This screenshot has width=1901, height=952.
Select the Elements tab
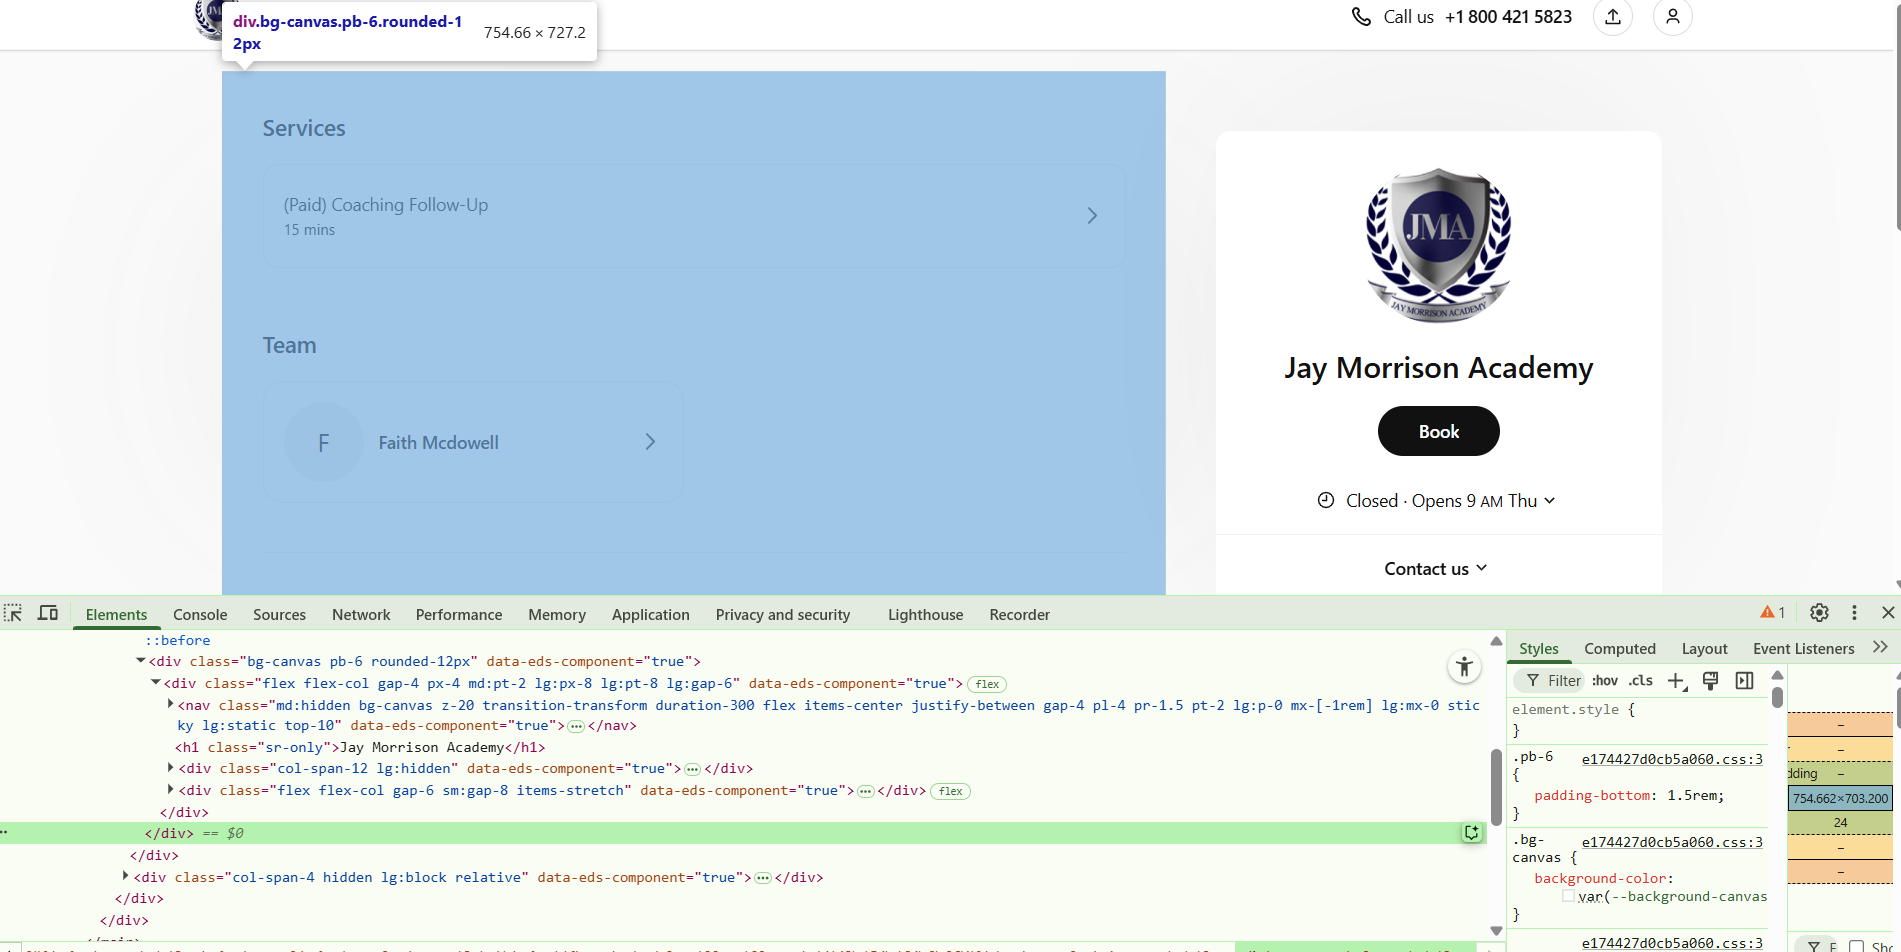click(116, 614)
